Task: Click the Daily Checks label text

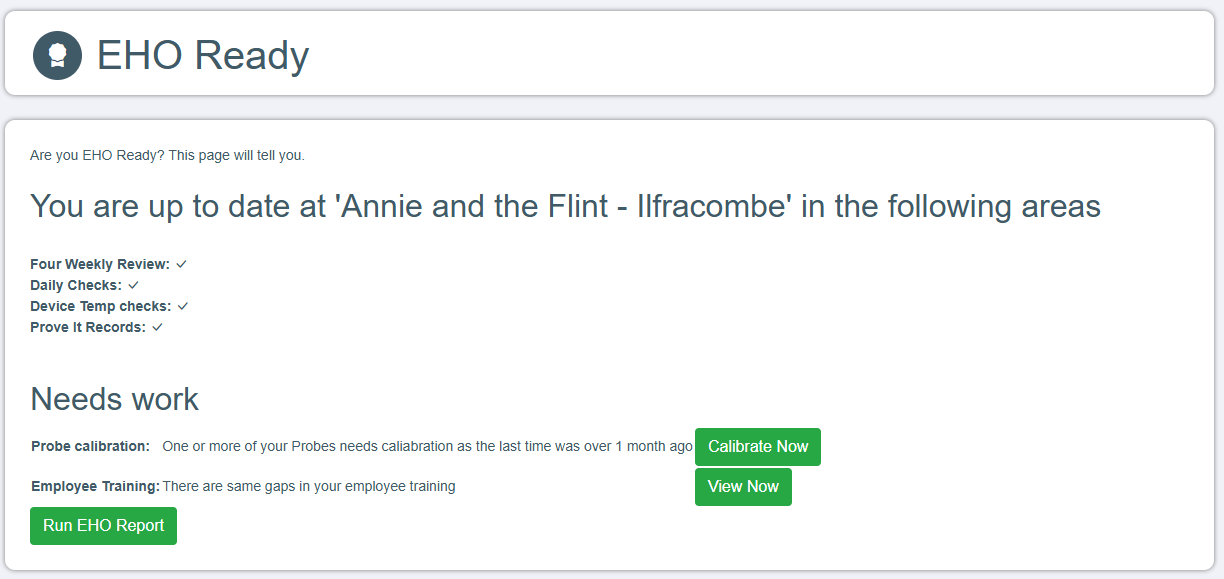Action: (x=76, y=285)
